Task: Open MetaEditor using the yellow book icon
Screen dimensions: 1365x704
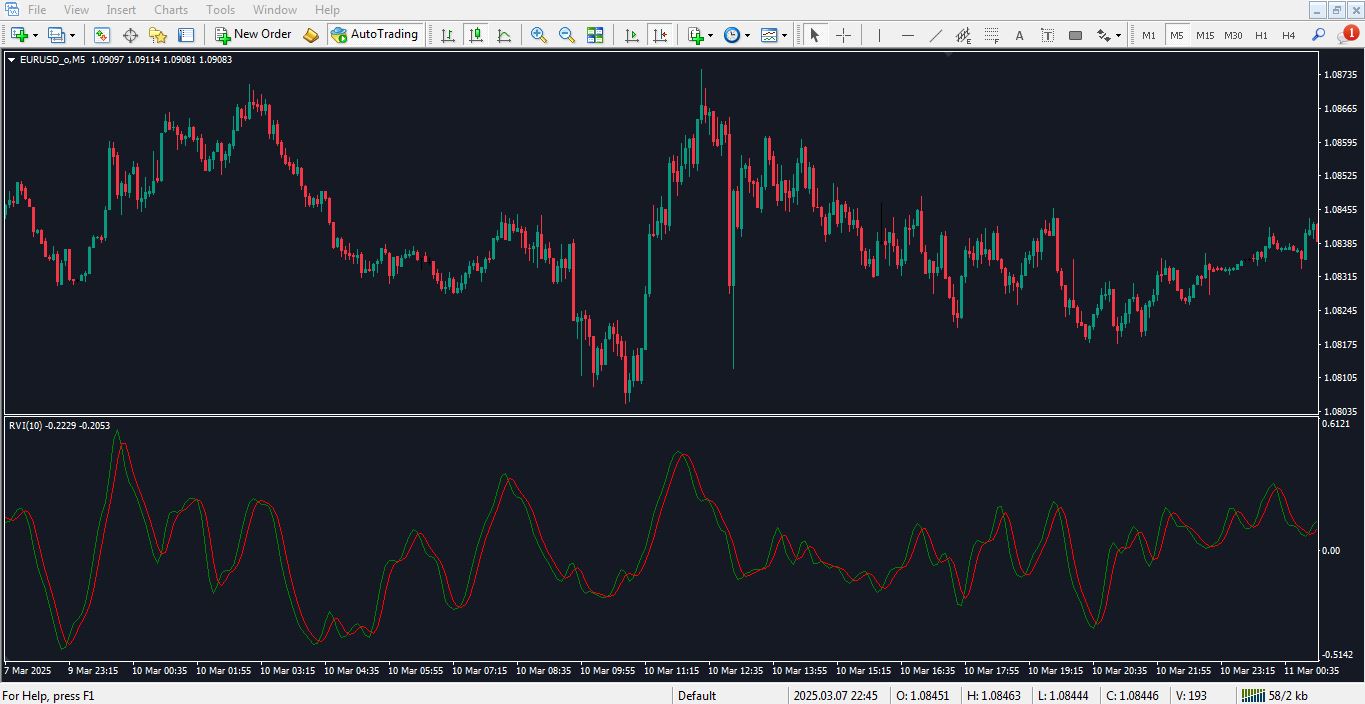Action: click(311, 35)
